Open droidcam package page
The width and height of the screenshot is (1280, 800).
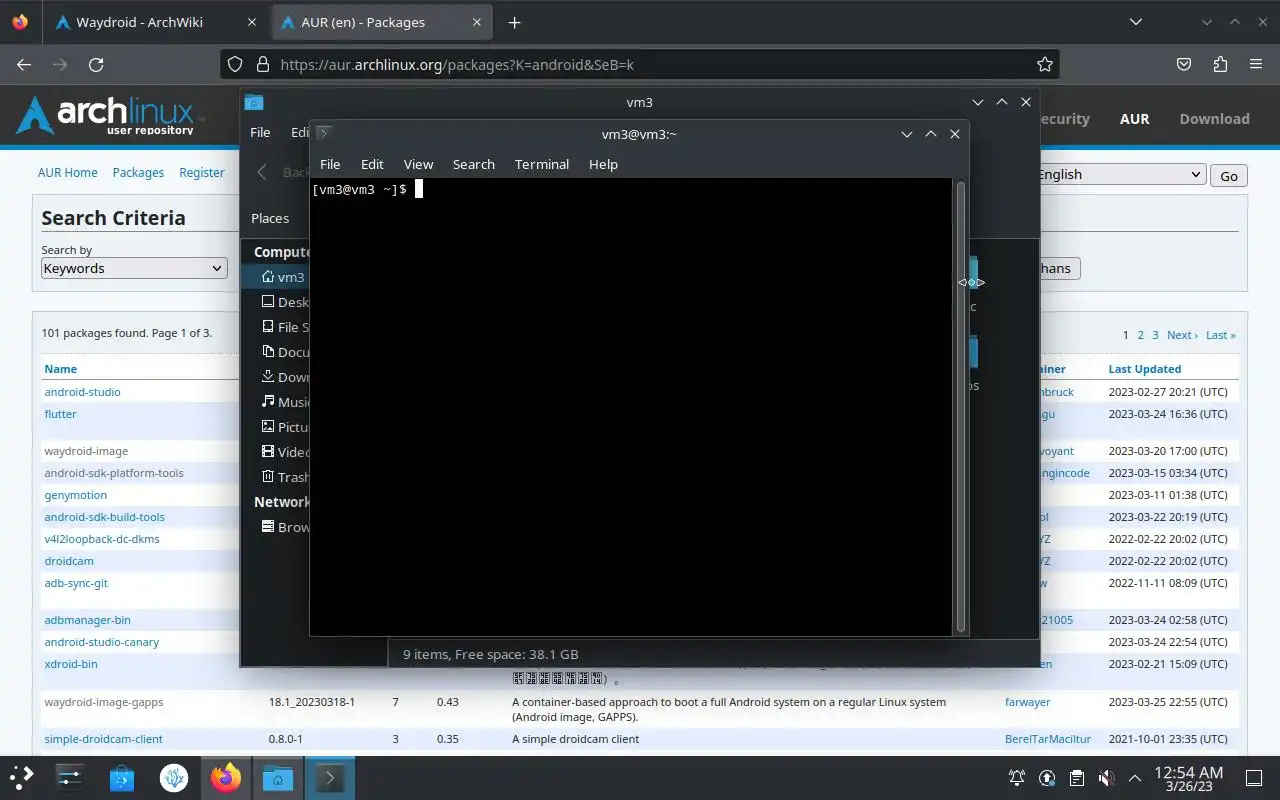tap(69, 561)
